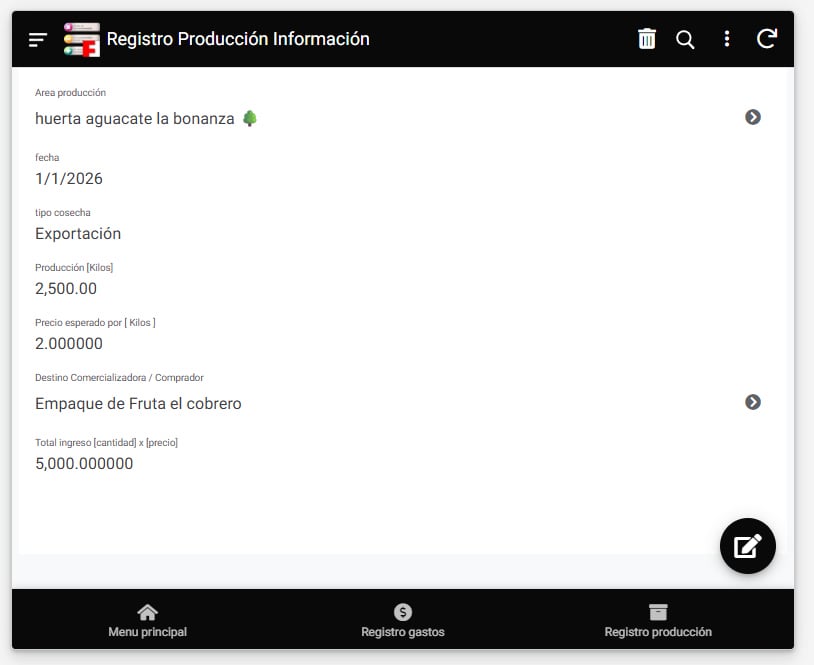The image size is (814, 665).
Task: Click the tree icon beside bonanza
Action: click(x=250, y=118)
